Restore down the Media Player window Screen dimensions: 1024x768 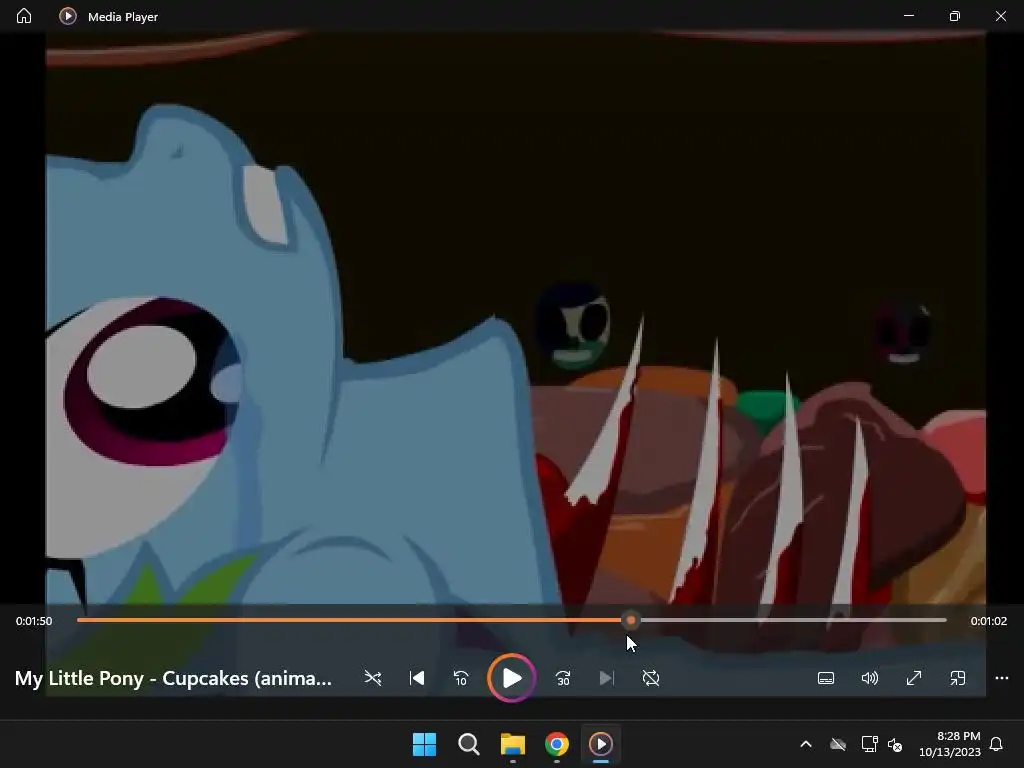955,16
